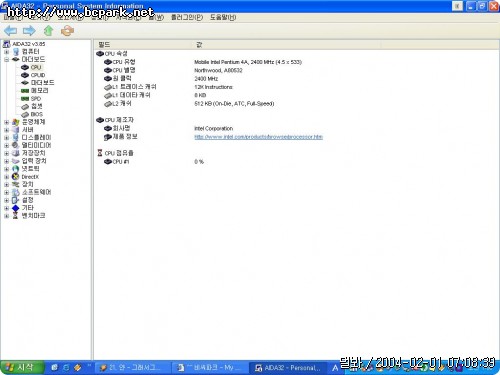This screenshot has width=500, height=375.
Task: Select the "512 KB (On-Die, ATC, Full-Speed)" value
Action: pyautogui.click(x=234, y=104)
